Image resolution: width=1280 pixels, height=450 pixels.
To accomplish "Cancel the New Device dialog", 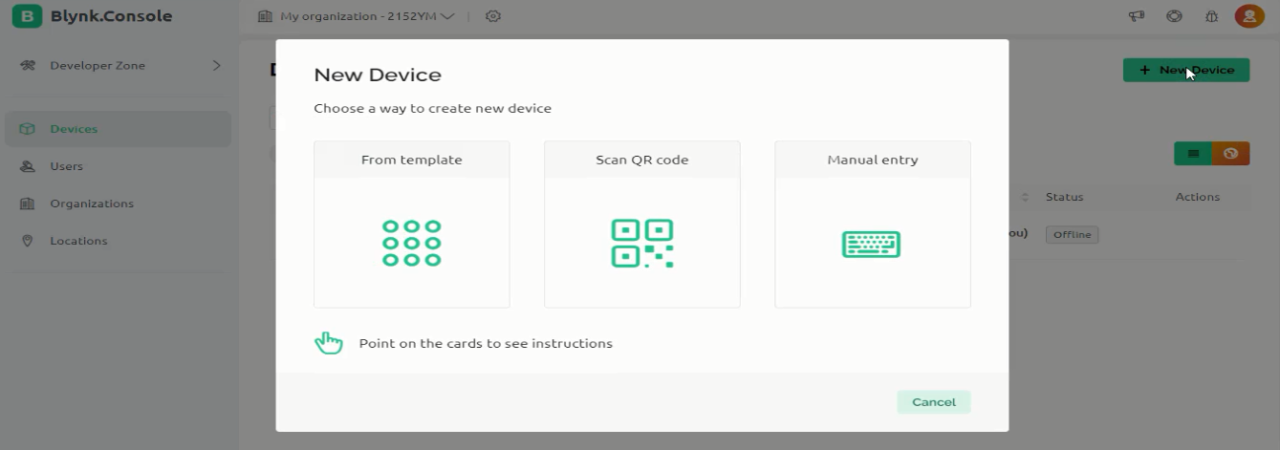I will coord(934,402).
